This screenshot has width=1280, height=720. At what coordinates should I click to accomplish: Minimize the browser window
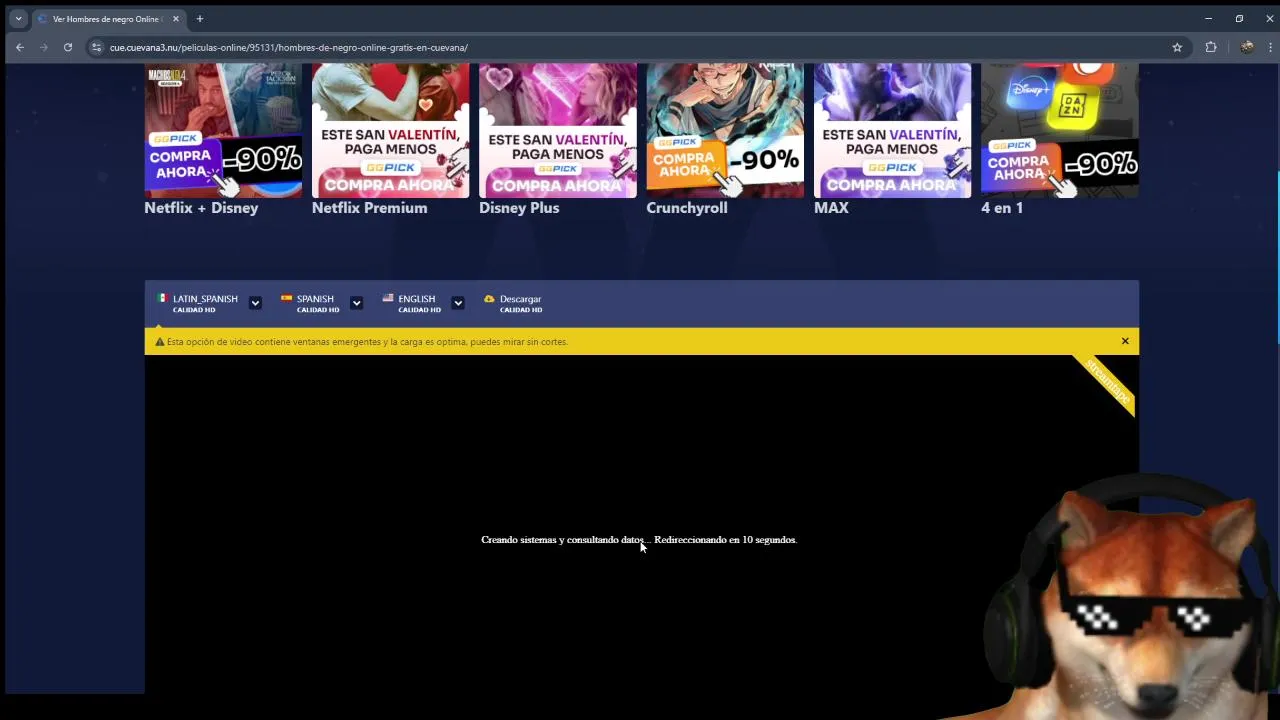1208,18
